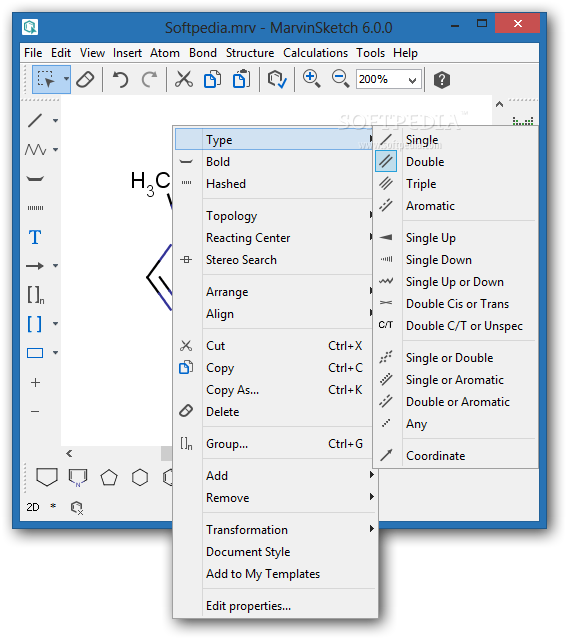The width and height of the screenshot is (567, 639).
Task: Expand the rectangle shape dropdown arrow
Action: pos(55,353)
